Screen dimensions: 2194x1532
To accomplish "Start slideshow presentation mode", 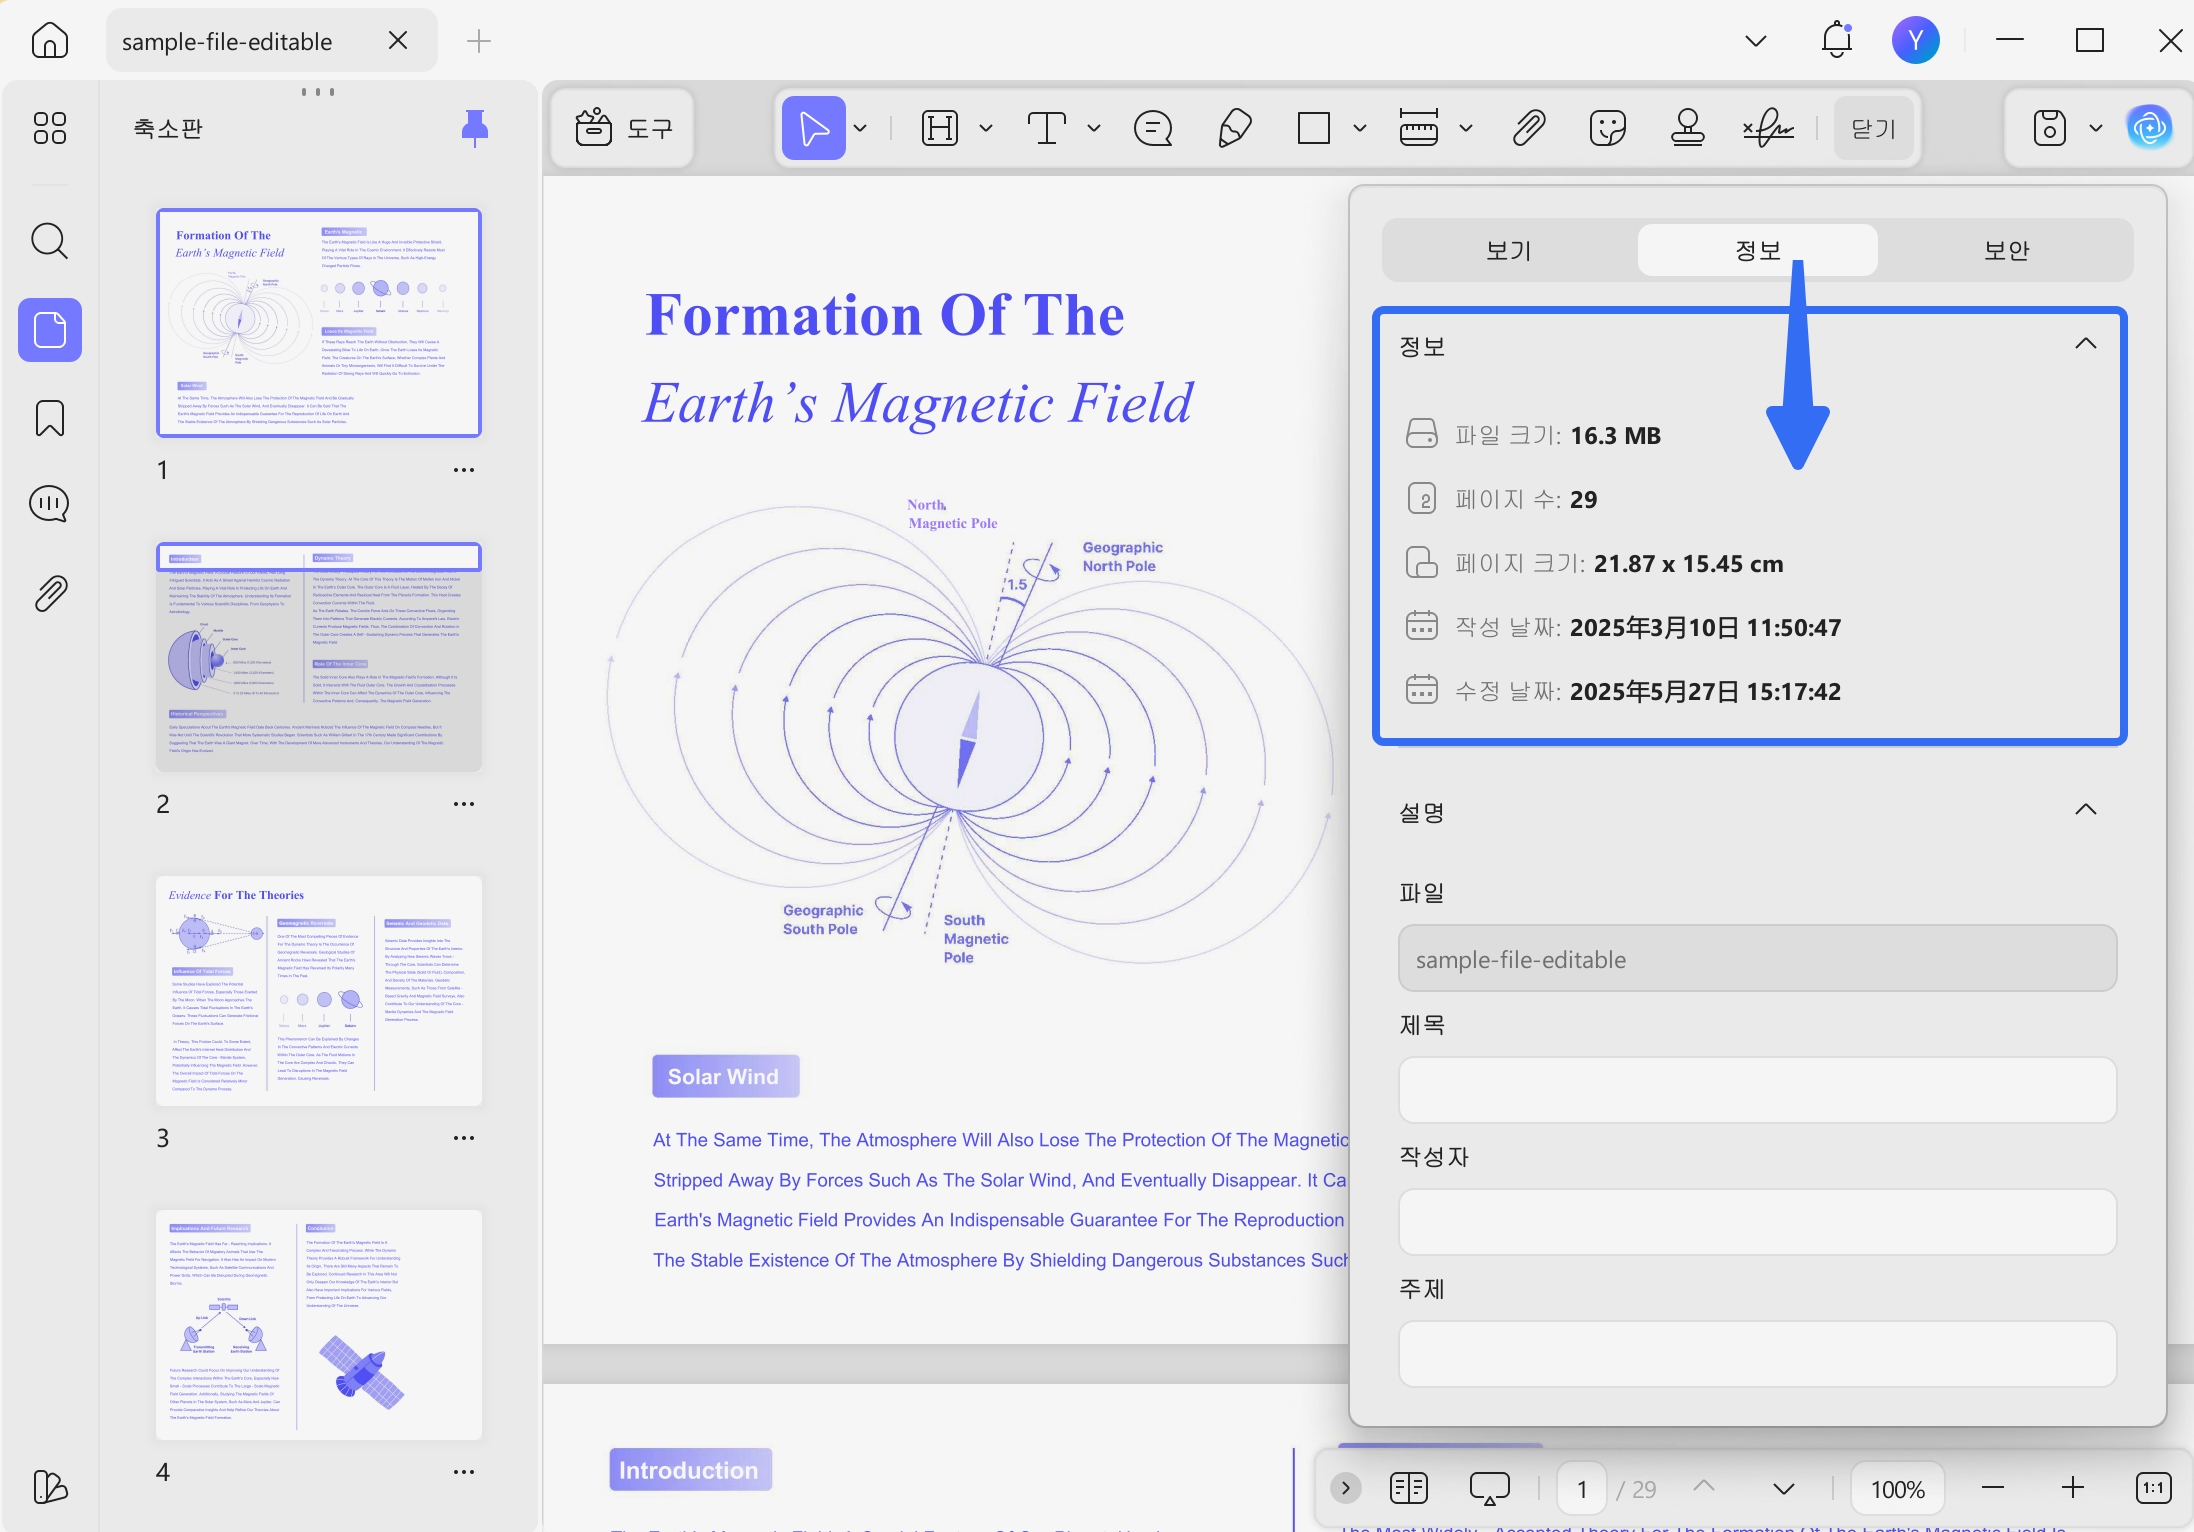I will coord(1489,1488).
